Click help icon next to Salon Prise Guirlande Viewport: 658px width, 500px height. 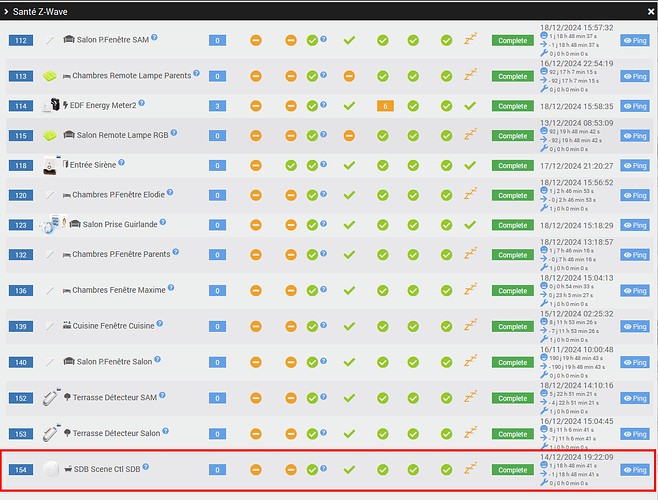click(163, 222)
